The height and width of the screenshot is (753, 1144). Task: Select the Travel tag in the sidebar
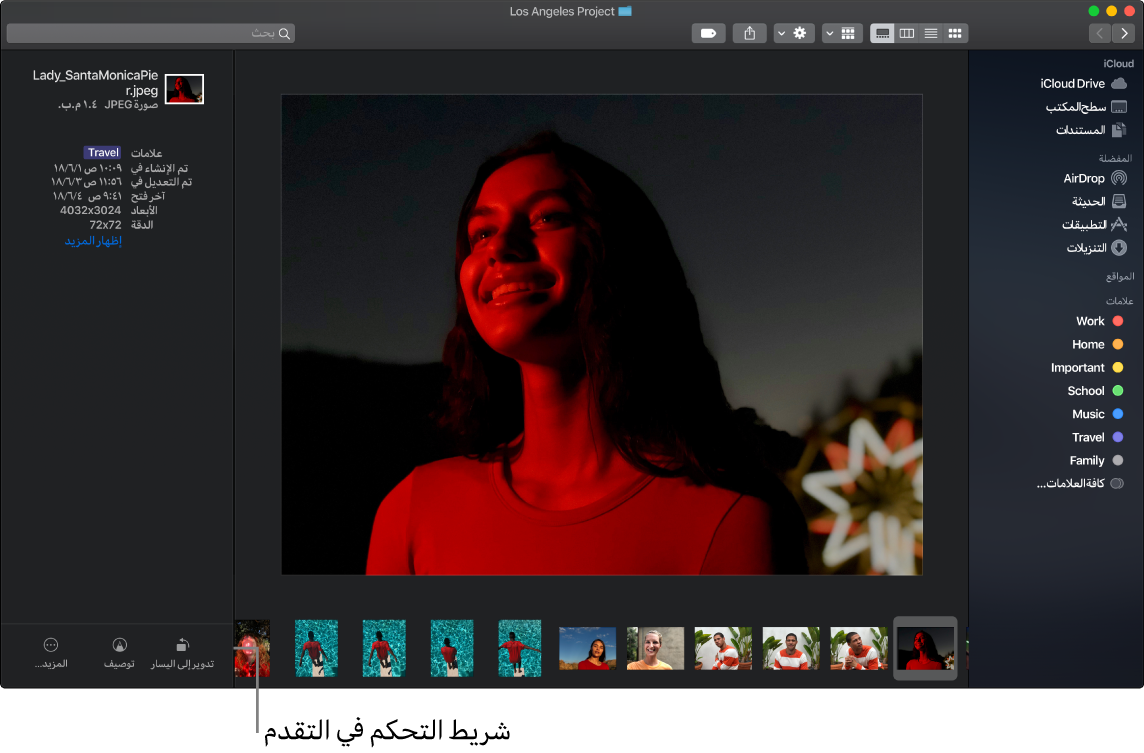point(1089,437)
